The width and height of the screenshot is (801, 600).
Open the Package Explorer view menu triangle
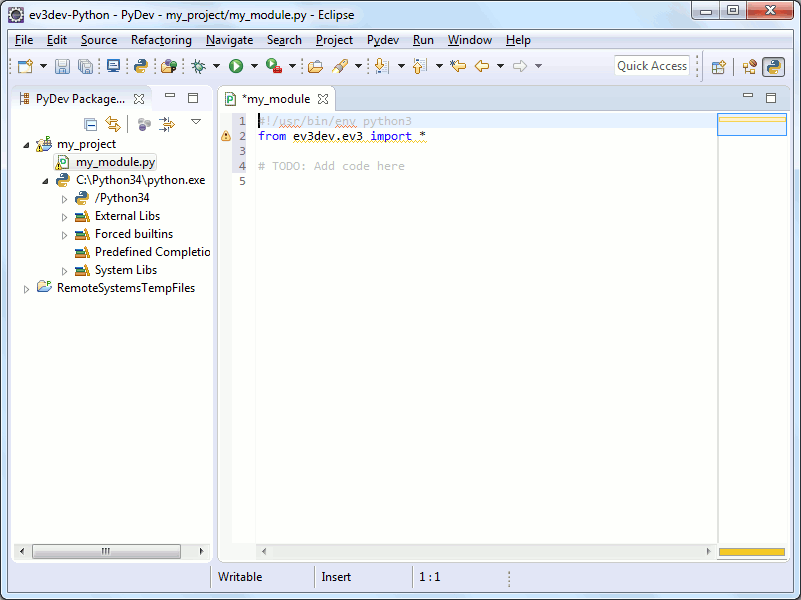196,122
